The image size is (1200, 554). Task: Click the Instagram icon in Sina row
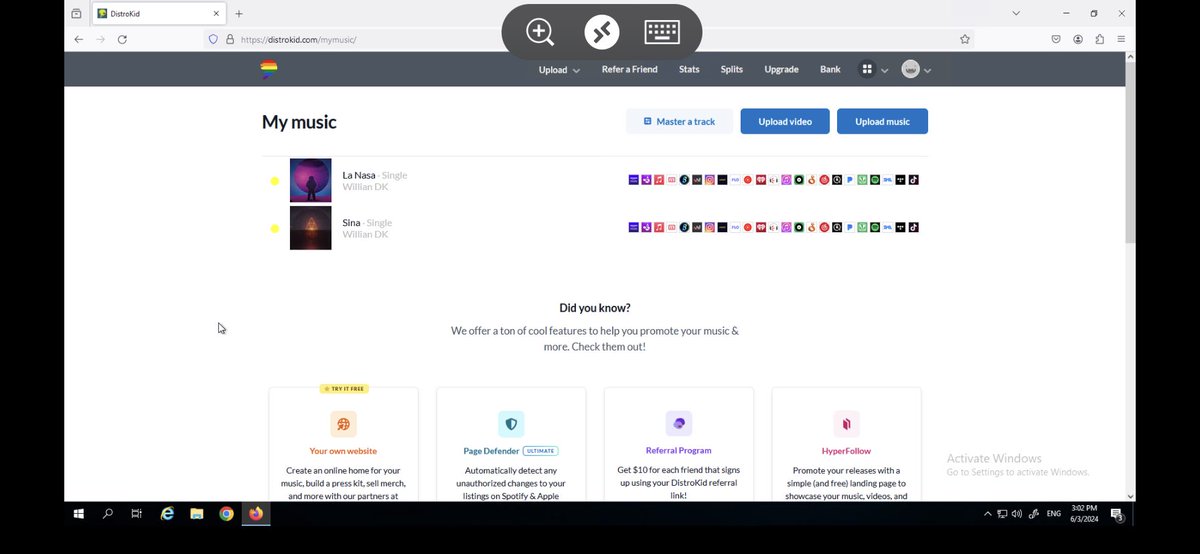(x=710, y=227)
